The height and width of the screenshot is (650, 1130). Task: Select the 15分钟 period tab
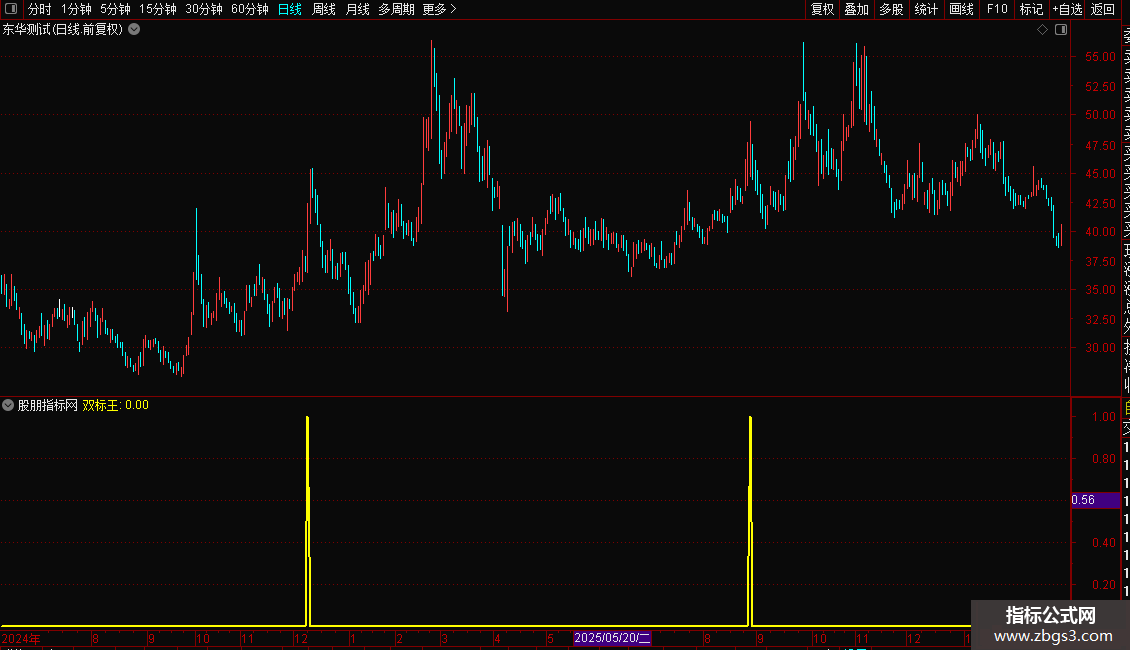[158, 9]
